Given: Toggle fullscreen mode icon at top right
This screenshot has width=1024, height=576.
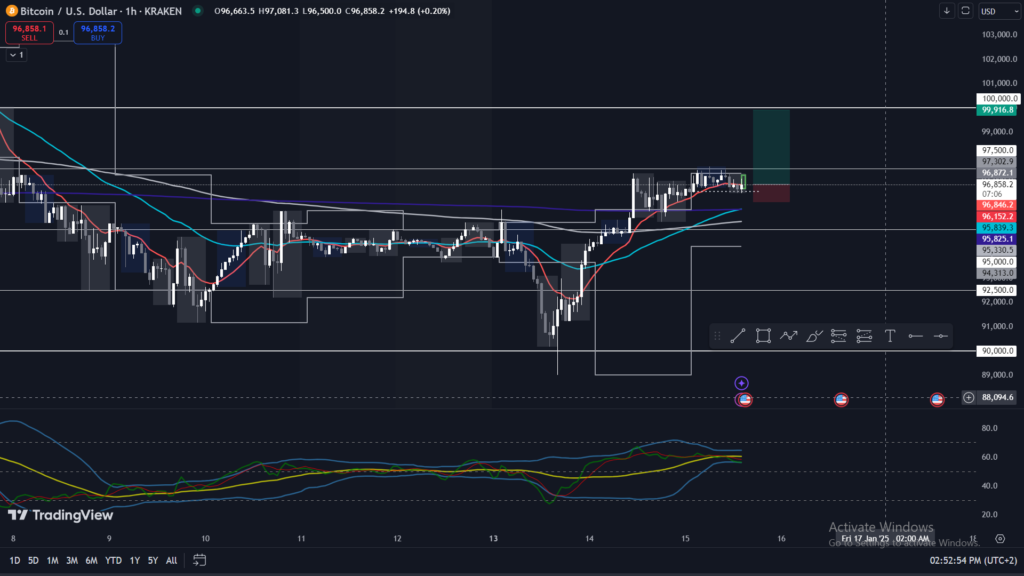Looking at the screenshot, I should (x=965, y=11).
